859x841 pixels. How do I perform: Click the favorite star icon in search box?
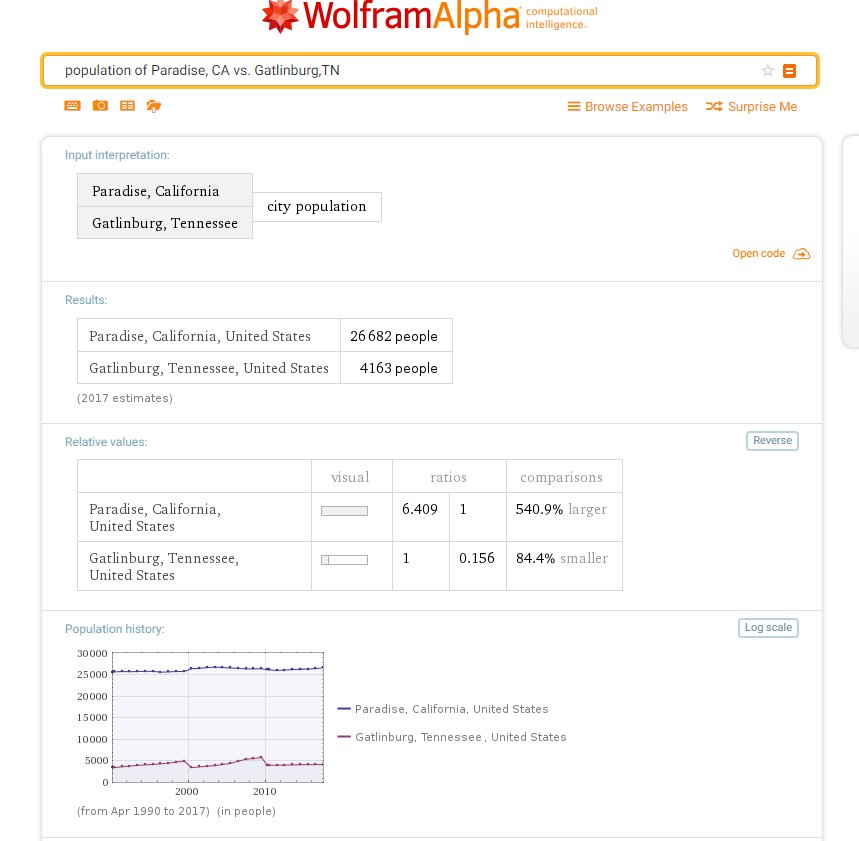click(x=768, y=70)
